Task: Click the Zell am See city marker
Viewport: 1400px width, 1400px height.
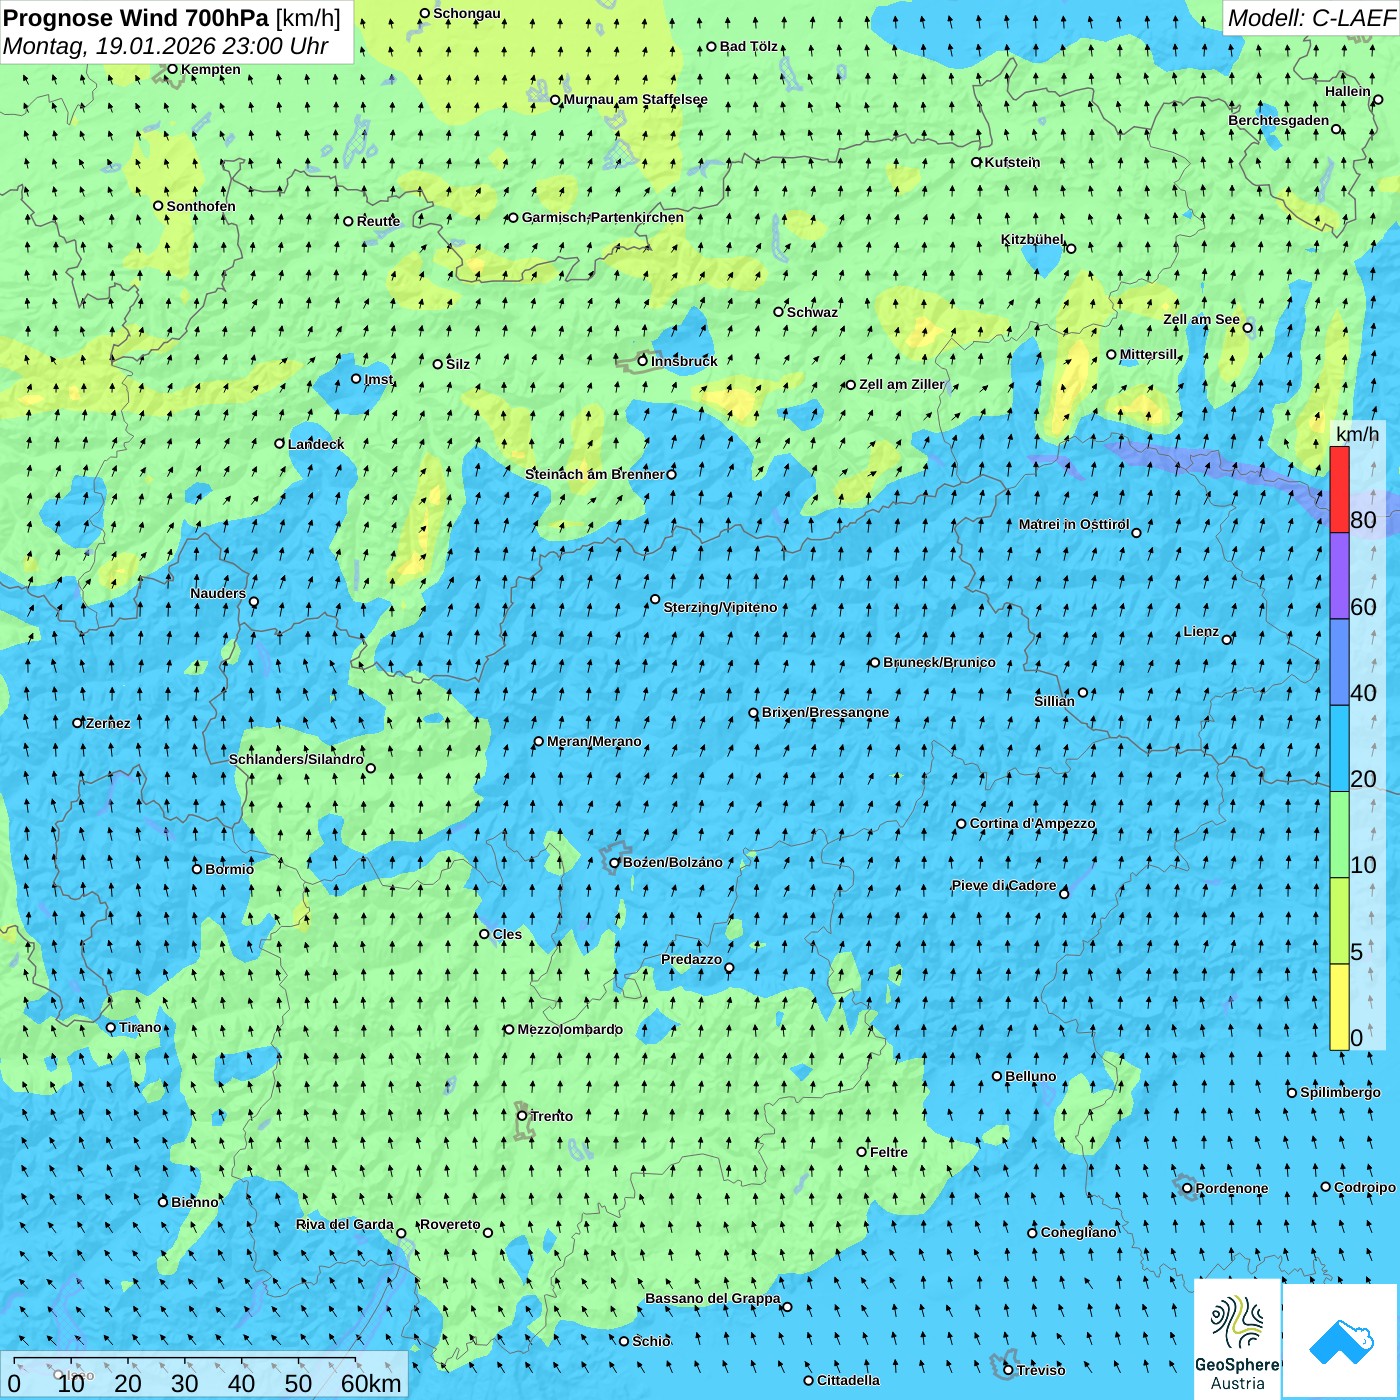Action: tap(1247, 328)
